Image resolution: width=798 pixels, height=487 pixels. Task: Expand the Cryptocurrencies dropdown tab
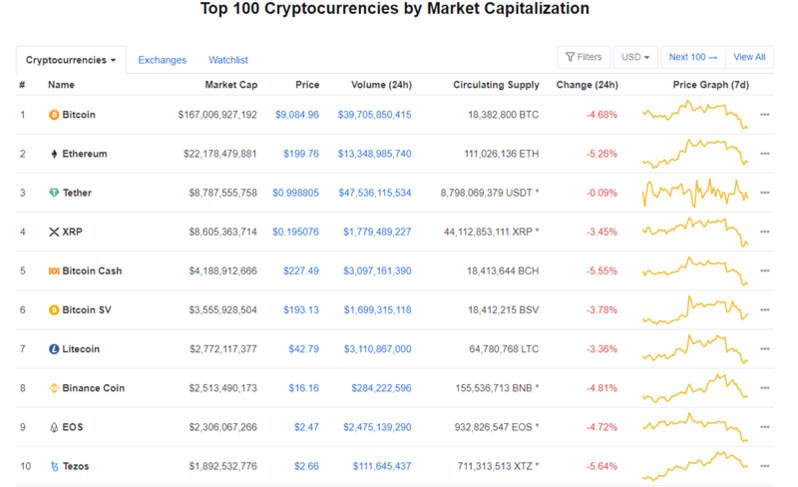[x=71, y=60]
